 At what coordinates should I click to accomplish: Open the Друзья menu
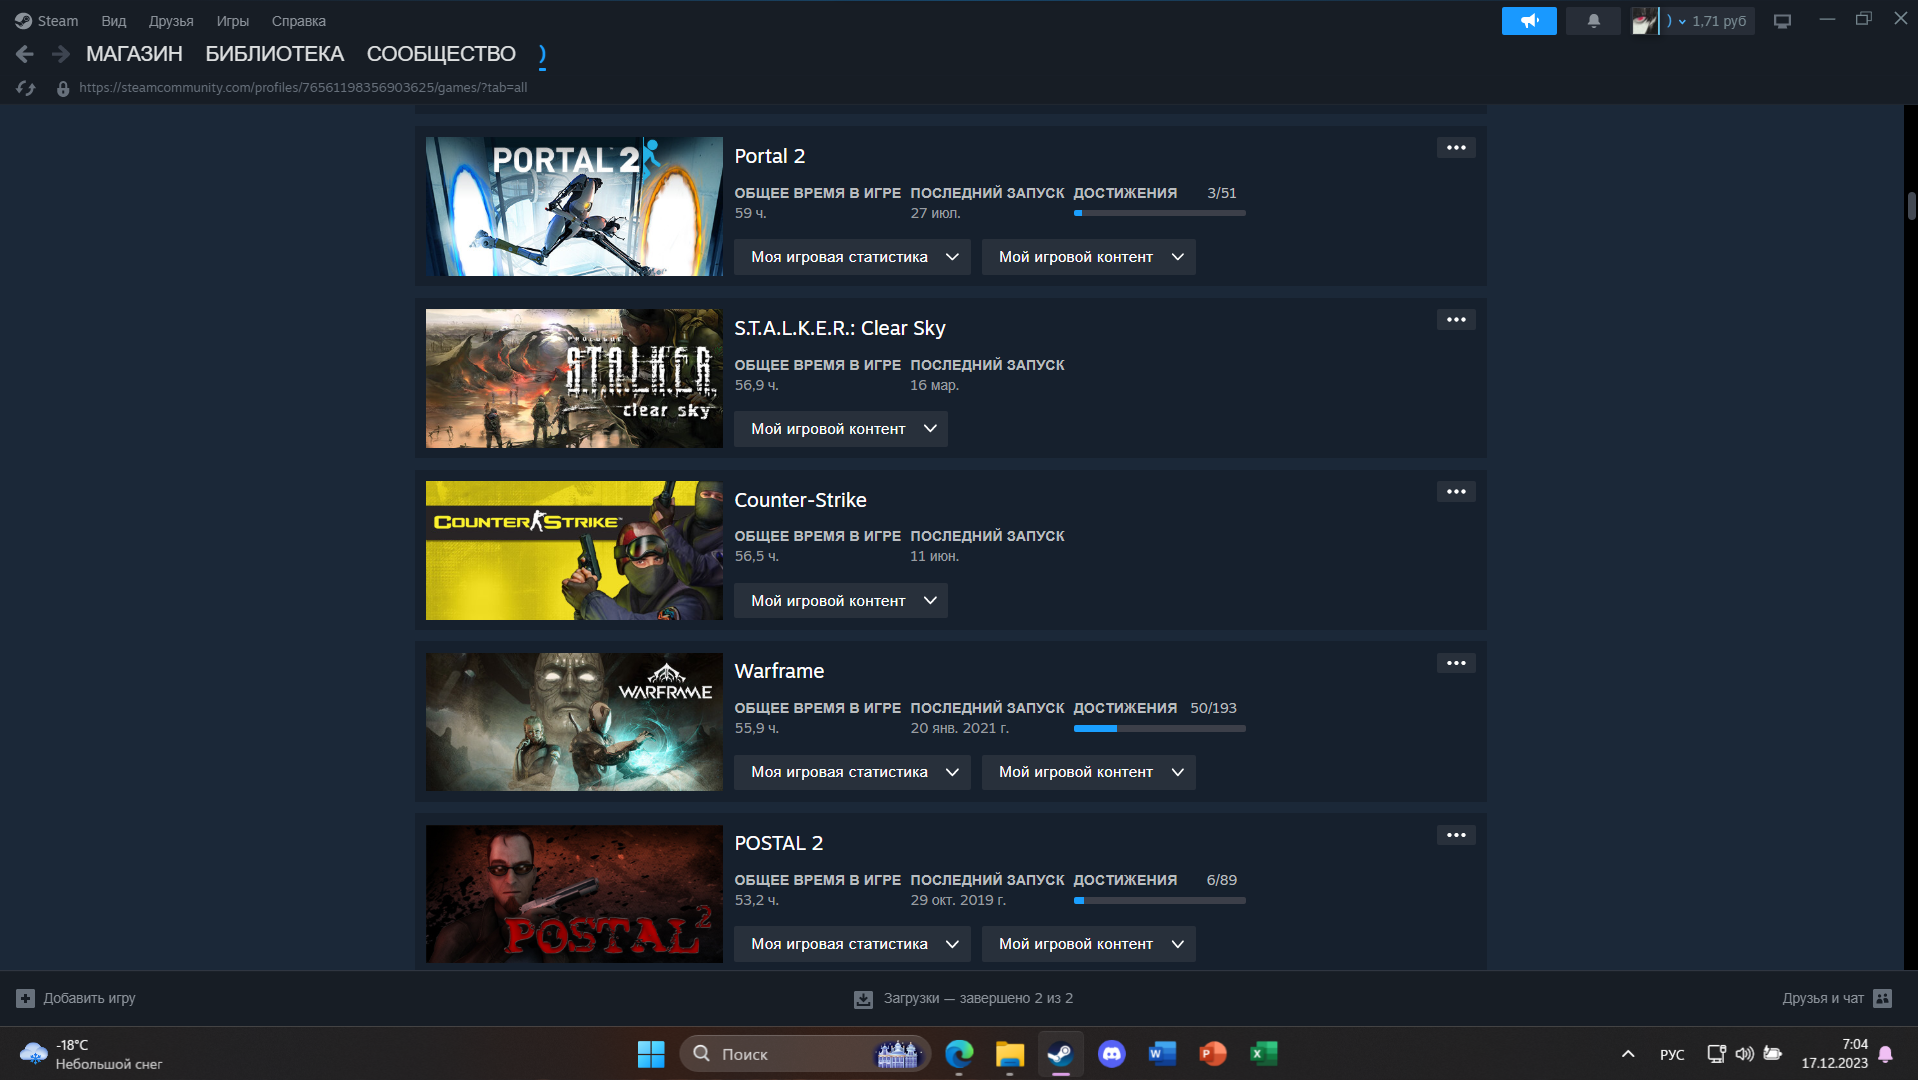[171, 21]
